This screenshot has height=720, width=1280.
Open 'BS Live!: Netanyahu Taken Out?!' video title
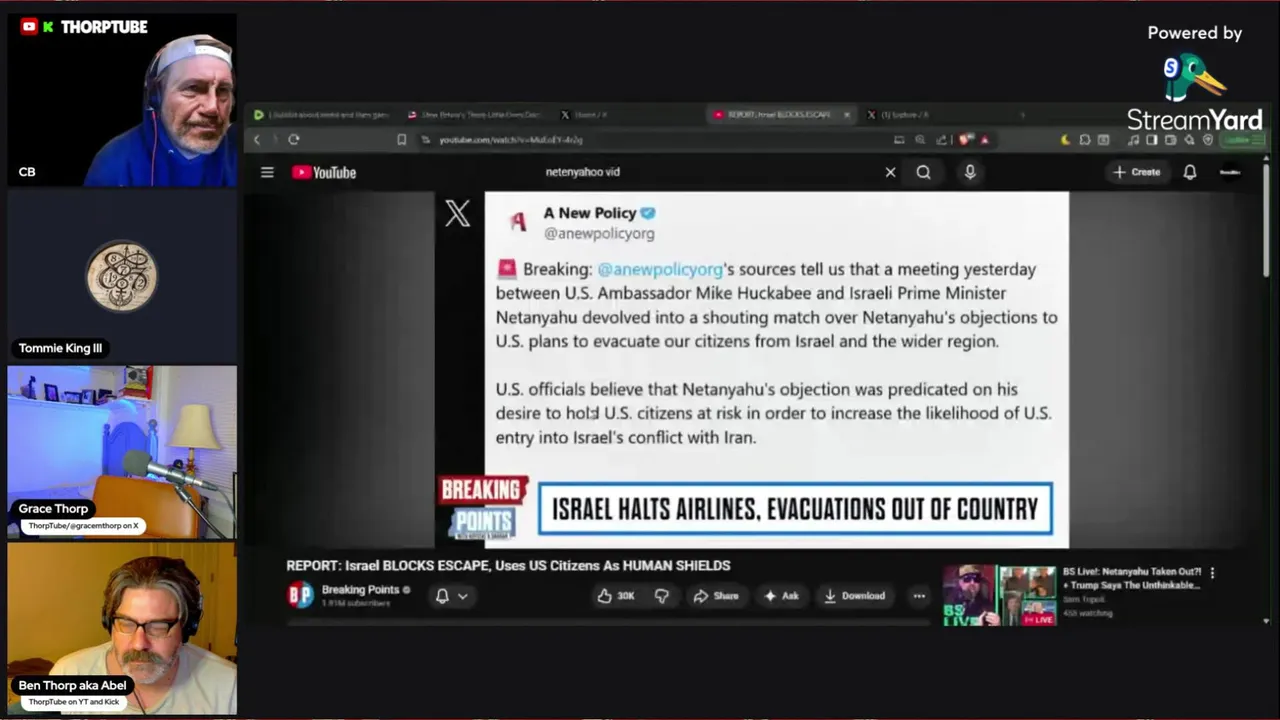(1131, 578)
